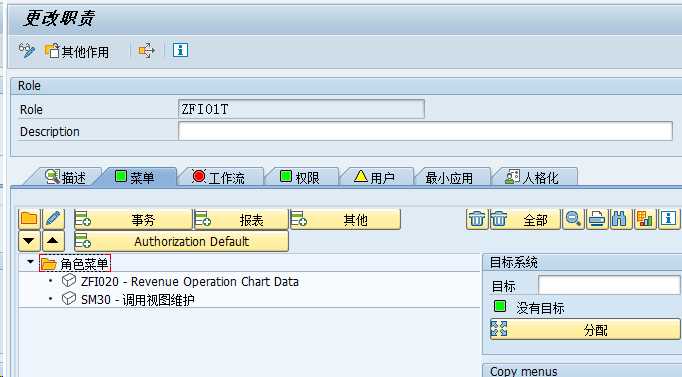Click the 事务 add transaction button

click(x=133, y=219)
